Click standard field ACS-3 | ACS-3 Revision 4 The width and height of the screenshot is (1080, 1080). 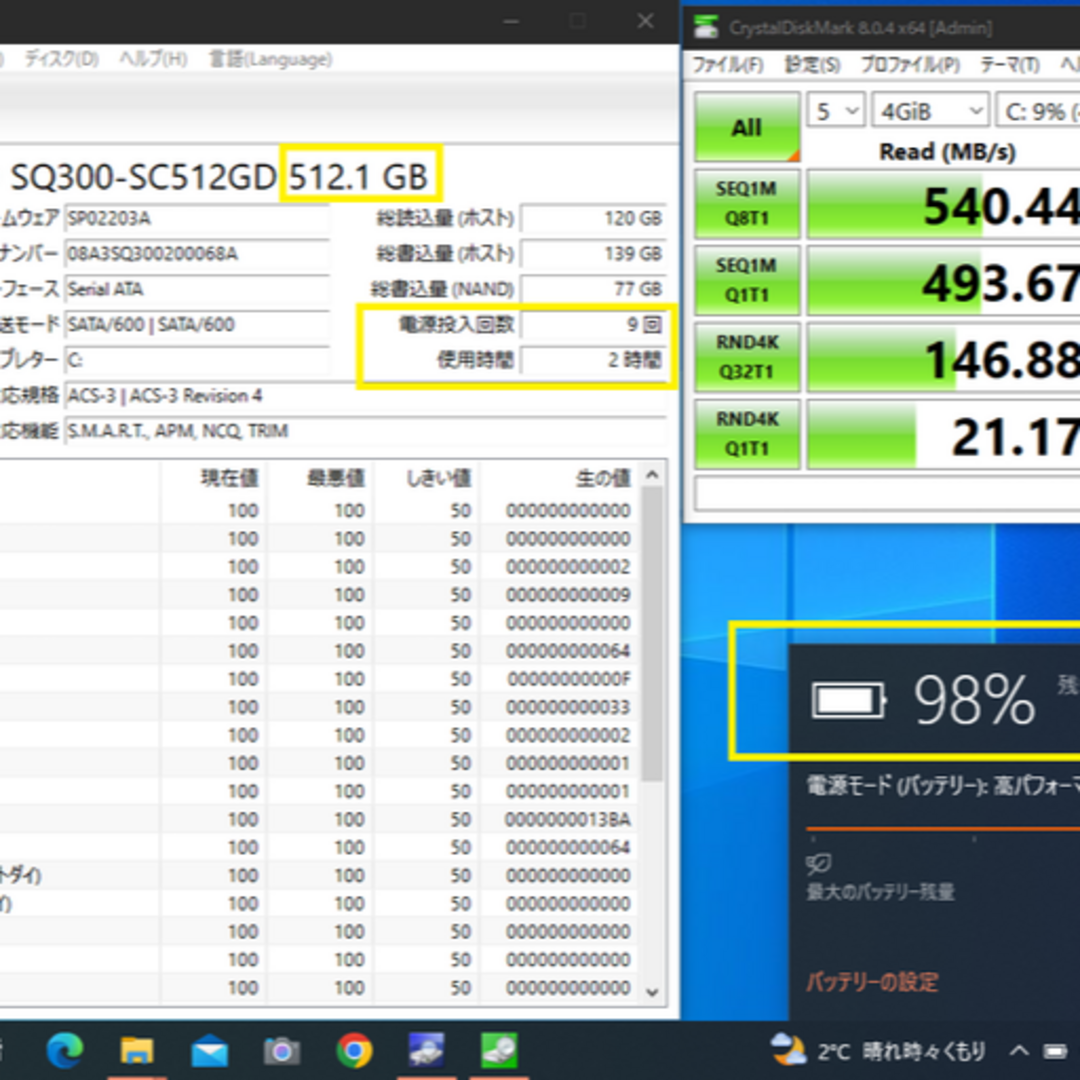(x=365, y=395)
